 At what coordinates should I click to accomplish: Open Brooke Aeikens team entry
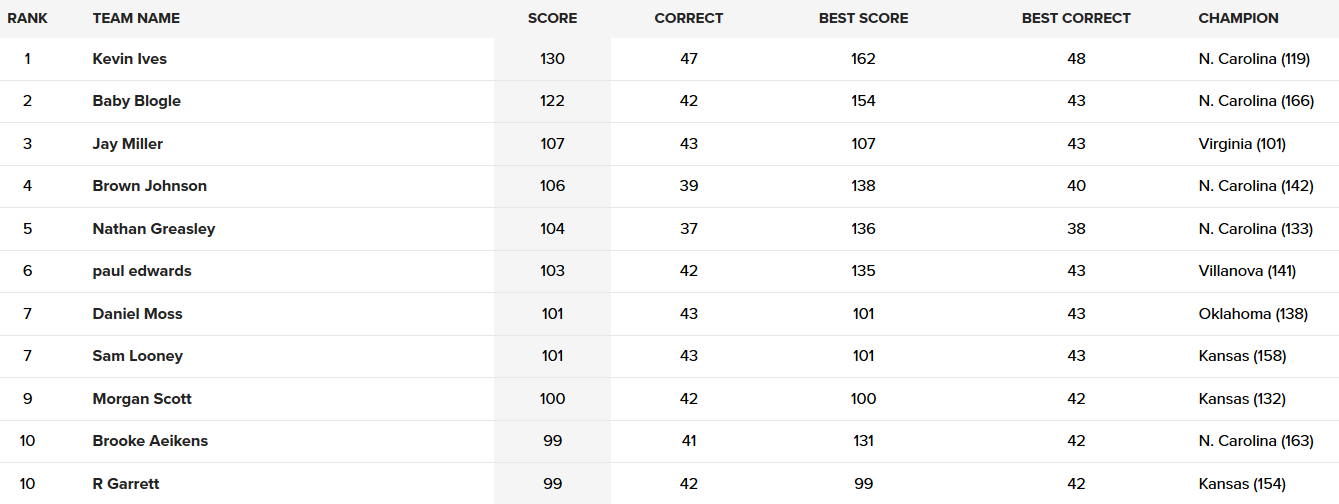(150, 441)
